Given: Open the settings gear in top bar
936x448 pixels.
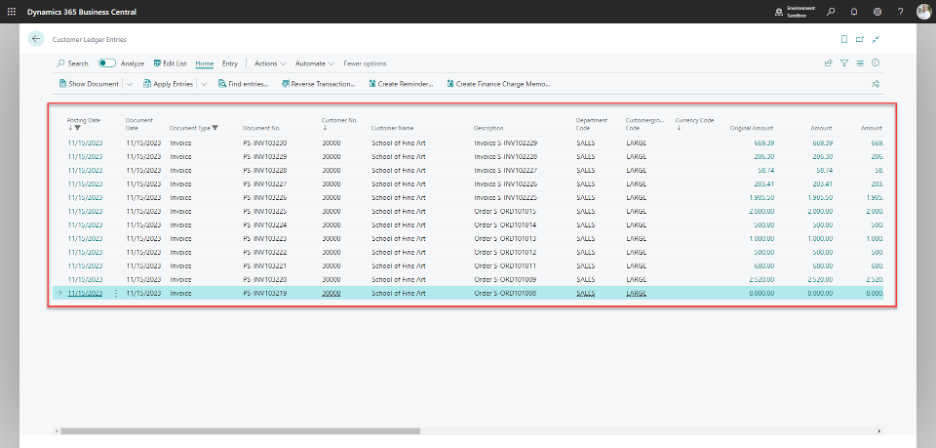Looking at the screenshot, I should 877,11.
